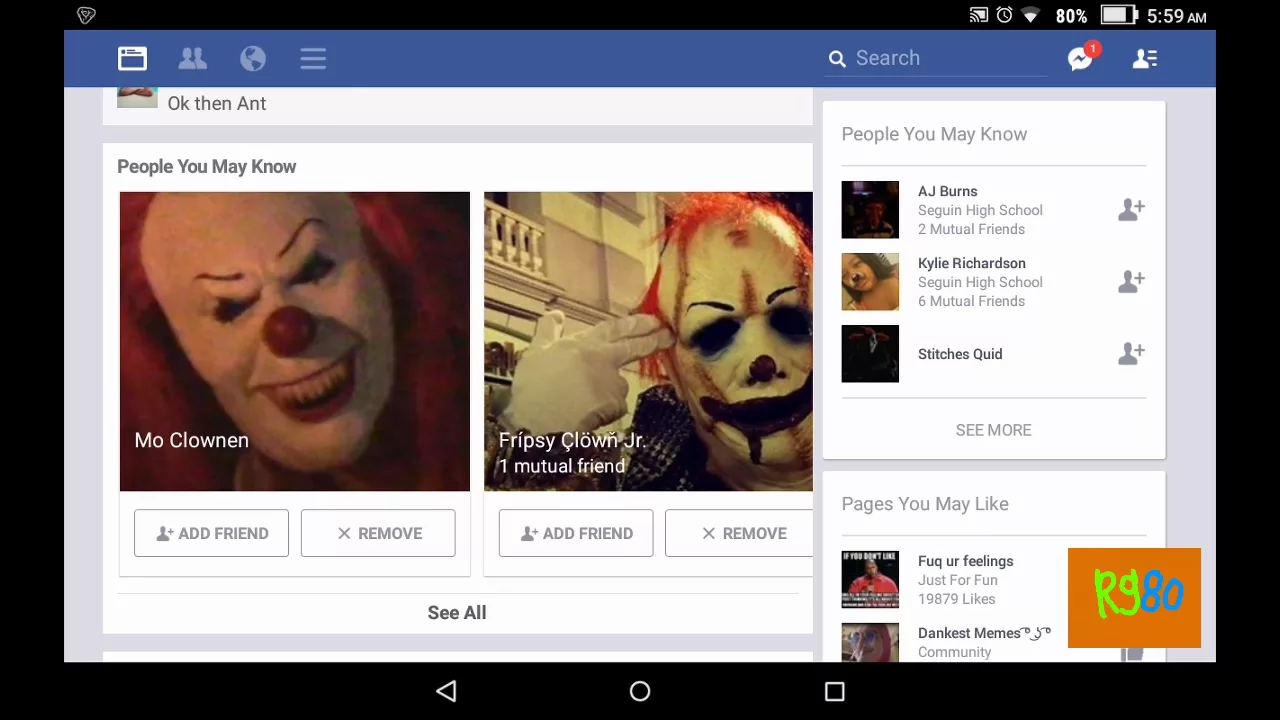Image resolution: width=1280 pixels, height=720 pixels.
Task: Open Messenger chat icon
Action: (1081, 58)
